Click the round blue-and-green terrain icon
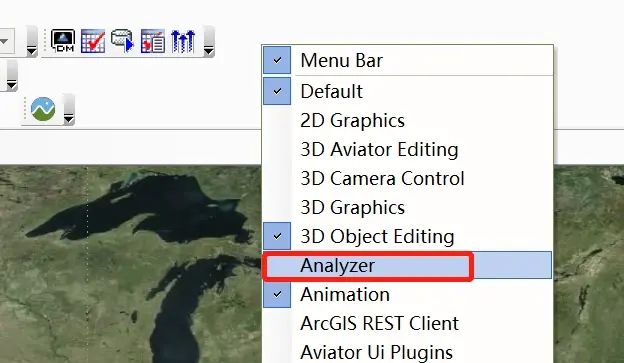Screen dimensions: 624x363 click(x=43, y=109)
